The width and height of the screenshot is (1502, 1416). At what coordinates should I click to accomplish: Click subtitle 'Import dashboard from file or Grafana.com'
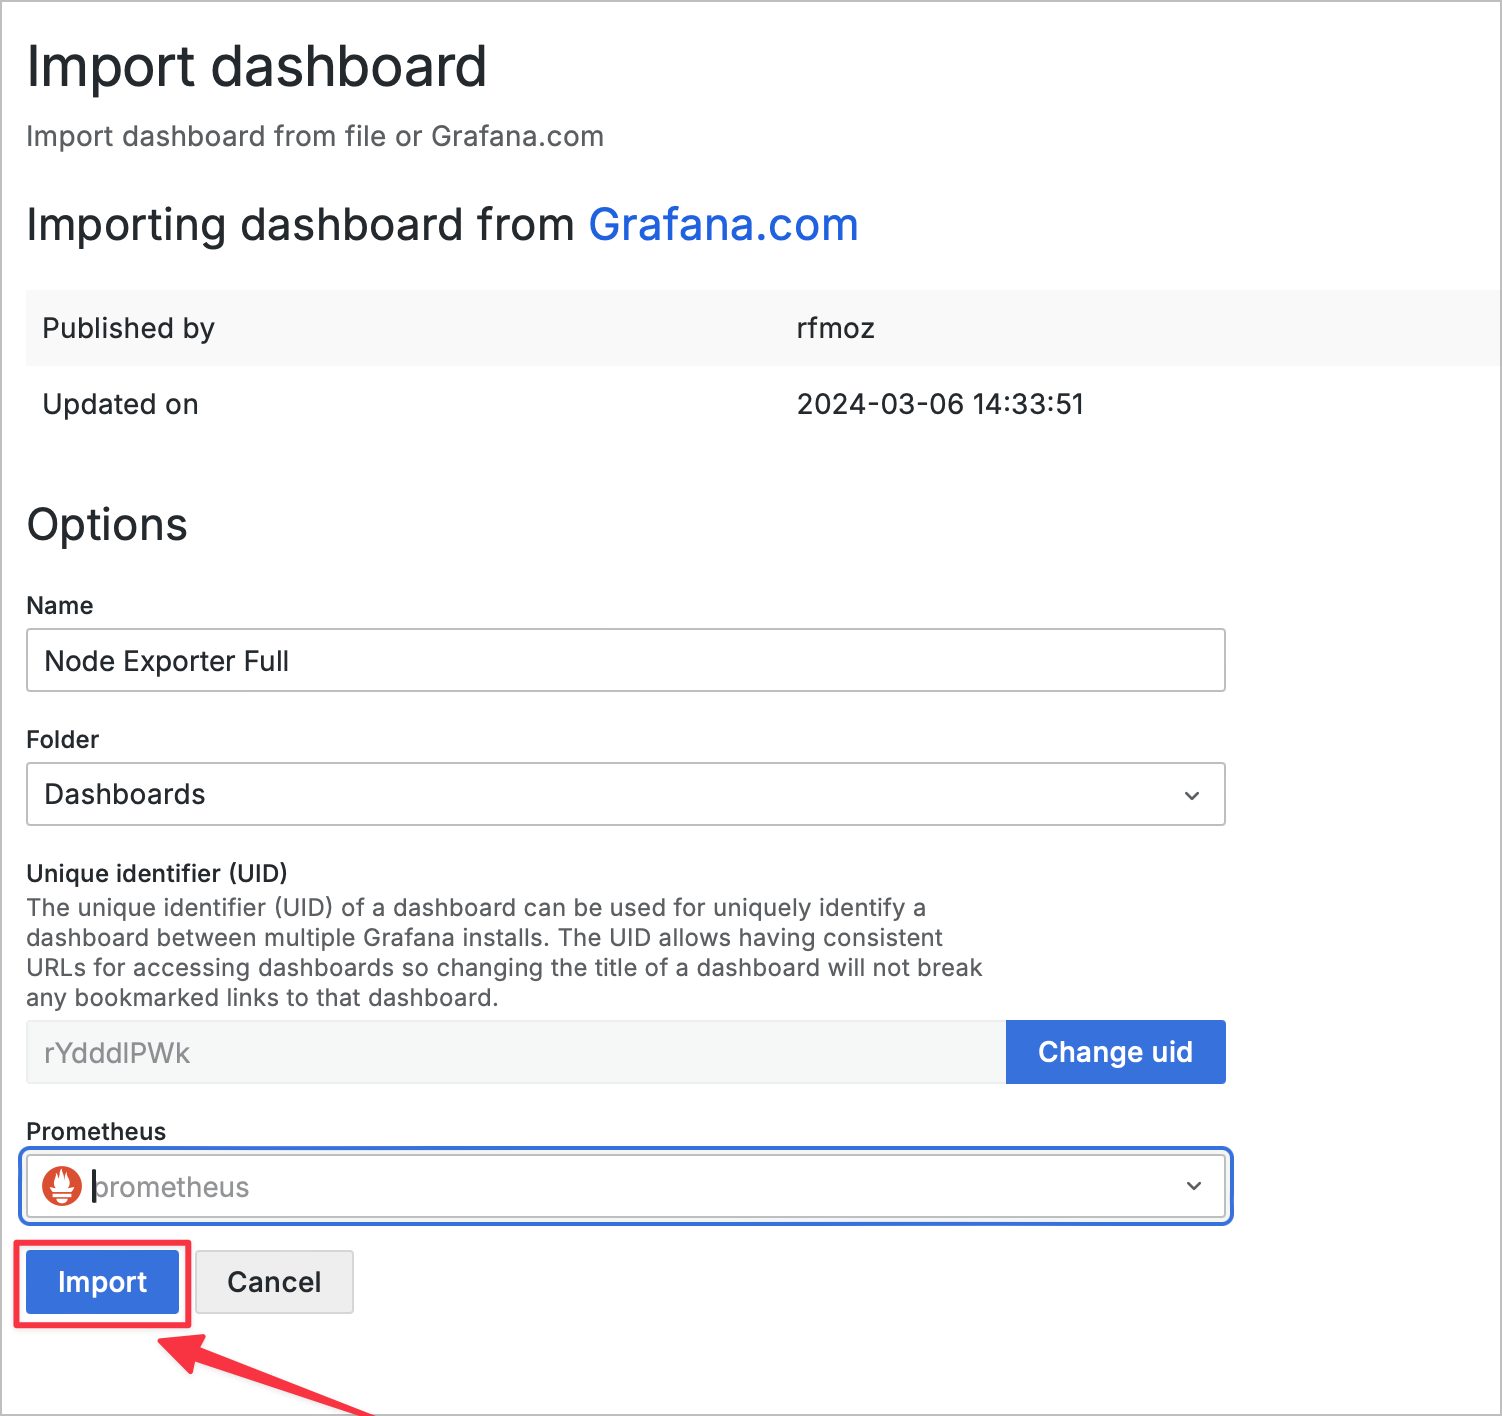(x=315, y=136)
